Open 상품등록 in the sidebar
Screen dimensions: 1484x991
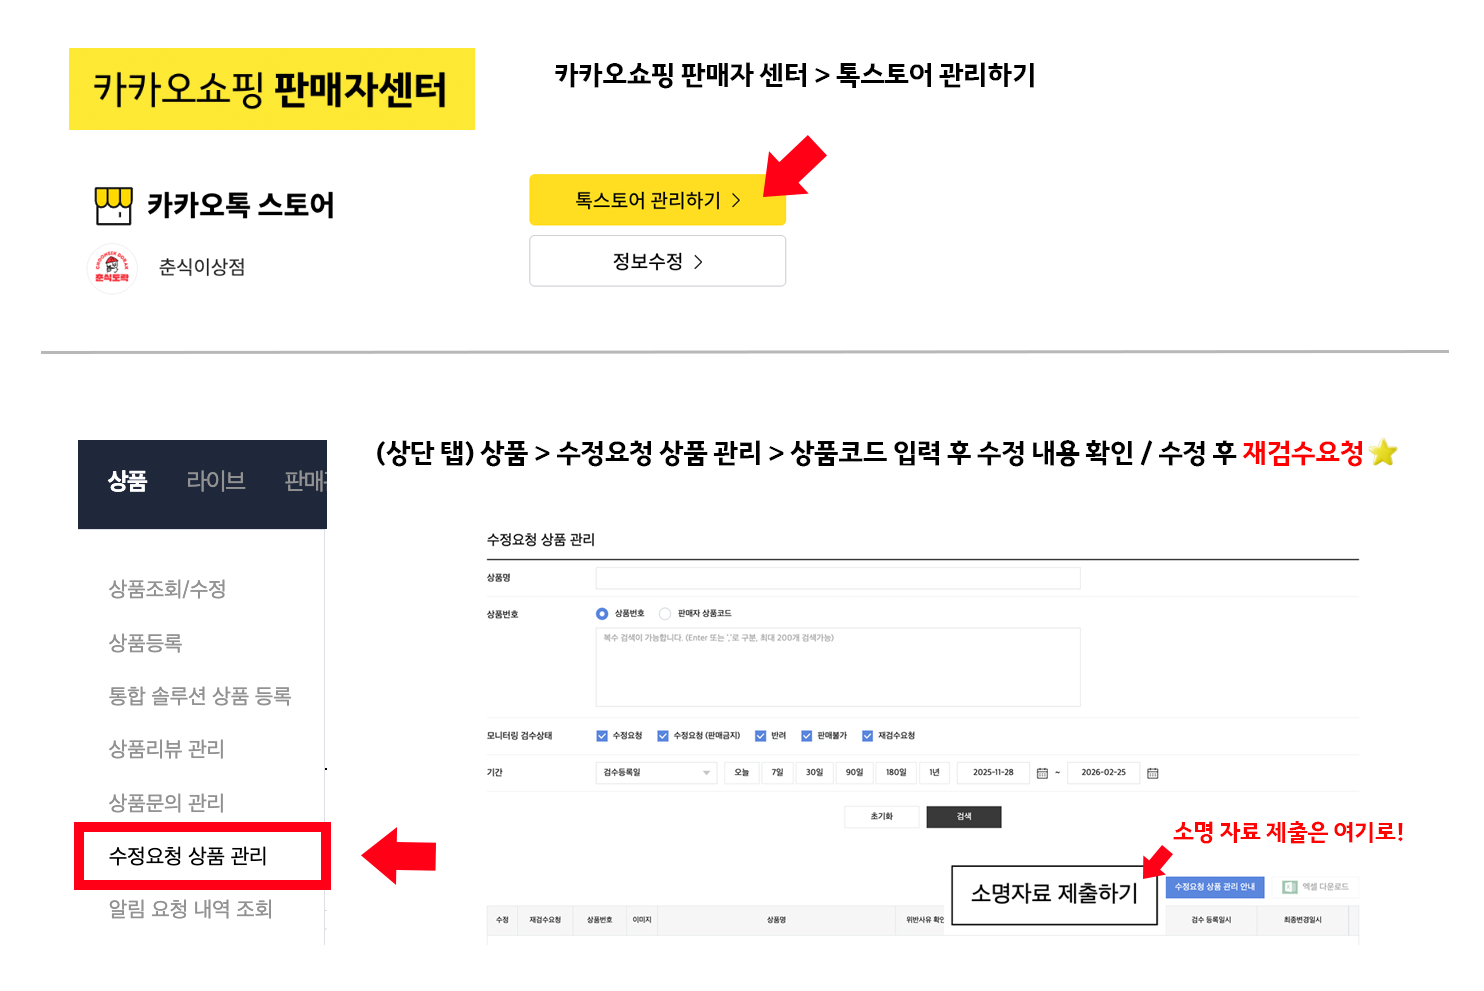point(145,643)
